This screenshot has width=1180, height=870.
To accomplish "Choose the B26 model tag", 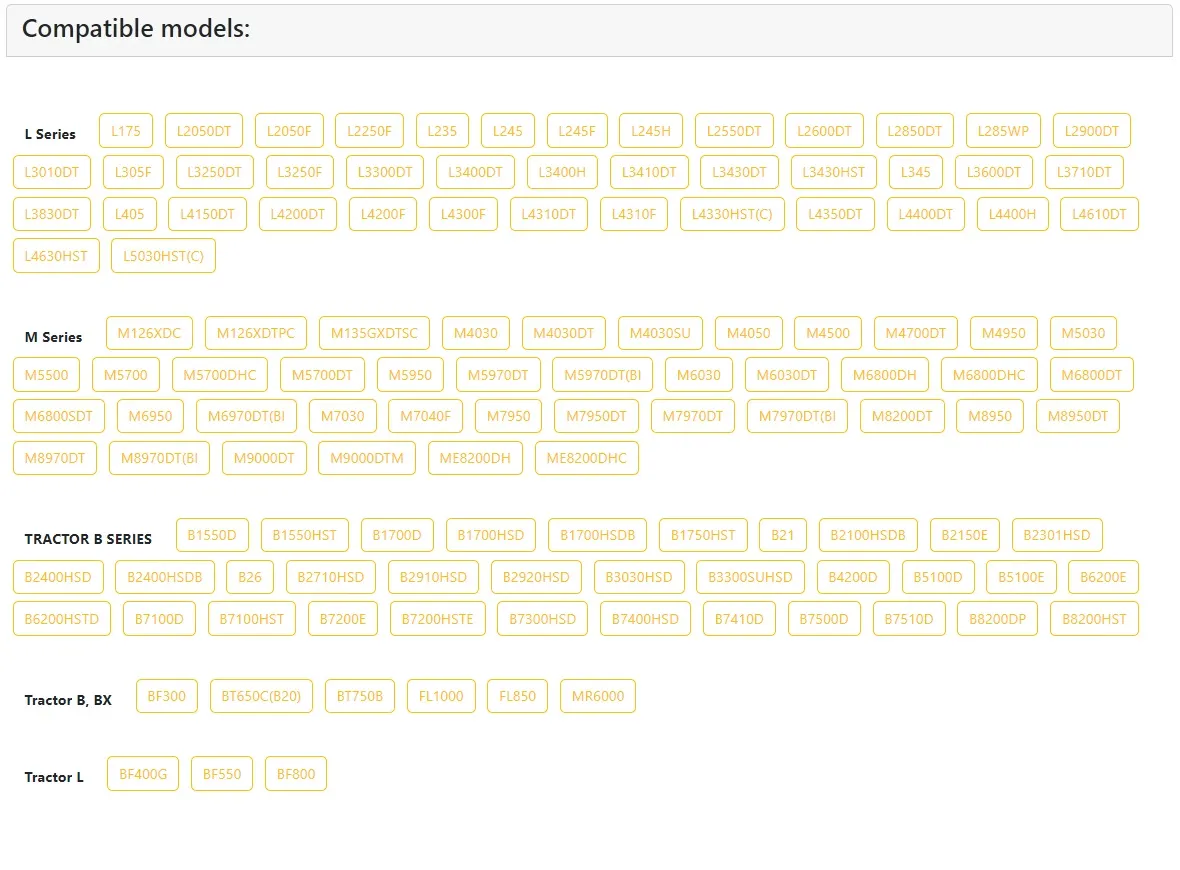I will pyautogui.click(x=250, y=577).
